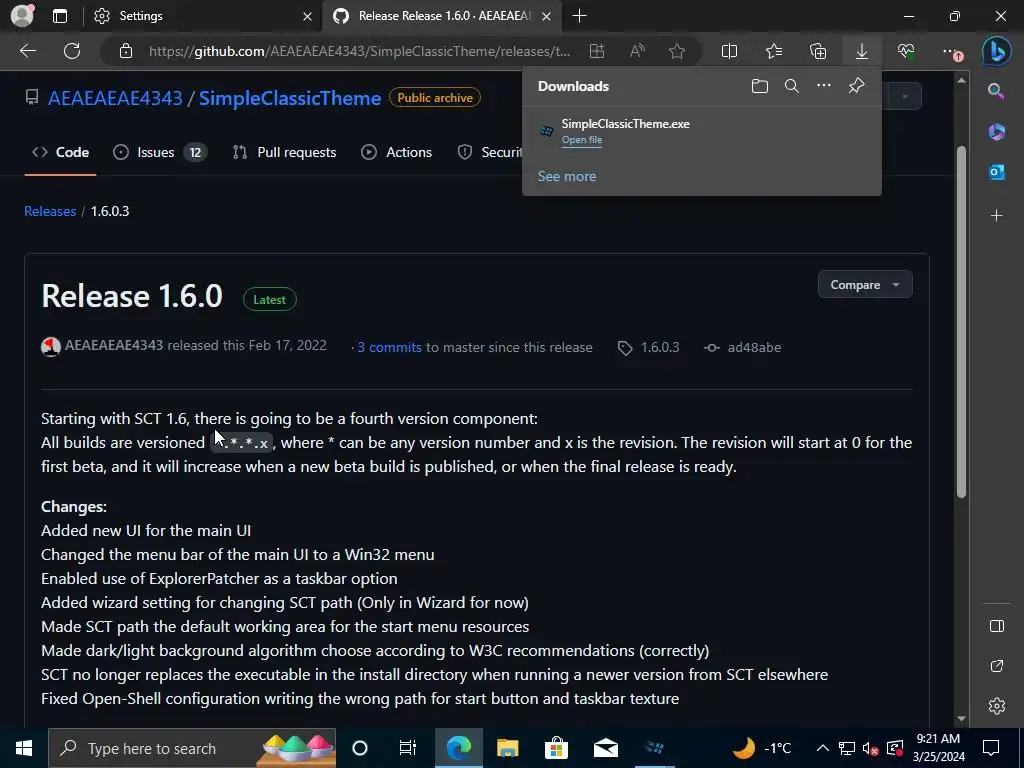
Task: Click the volume muted tray icon
Action: [871, 748]
